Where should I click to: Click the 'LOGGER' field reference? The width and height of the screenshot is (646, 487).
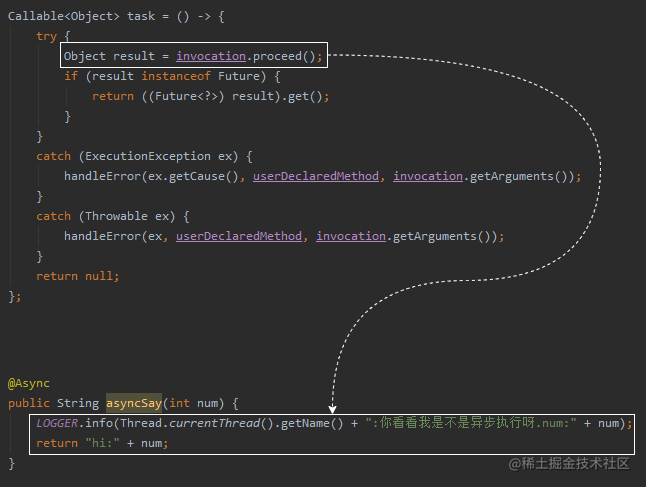click(57, 423)
